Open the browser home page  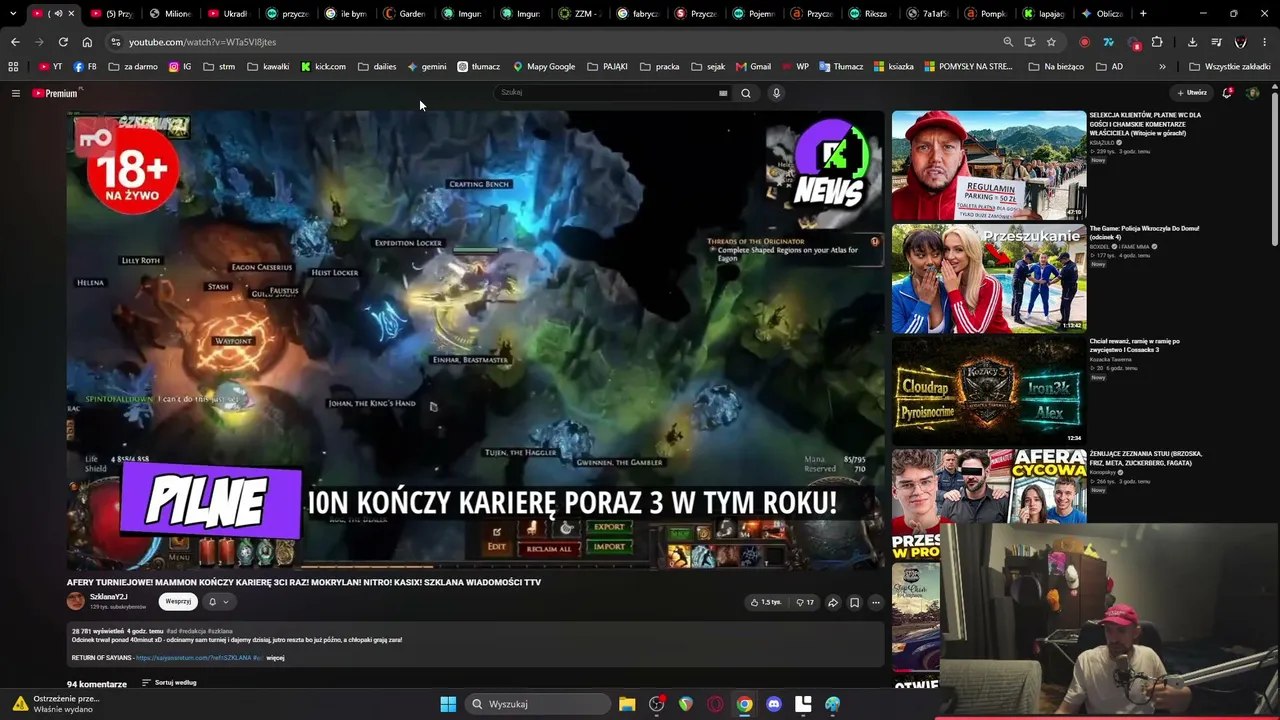tap(87, 42)
